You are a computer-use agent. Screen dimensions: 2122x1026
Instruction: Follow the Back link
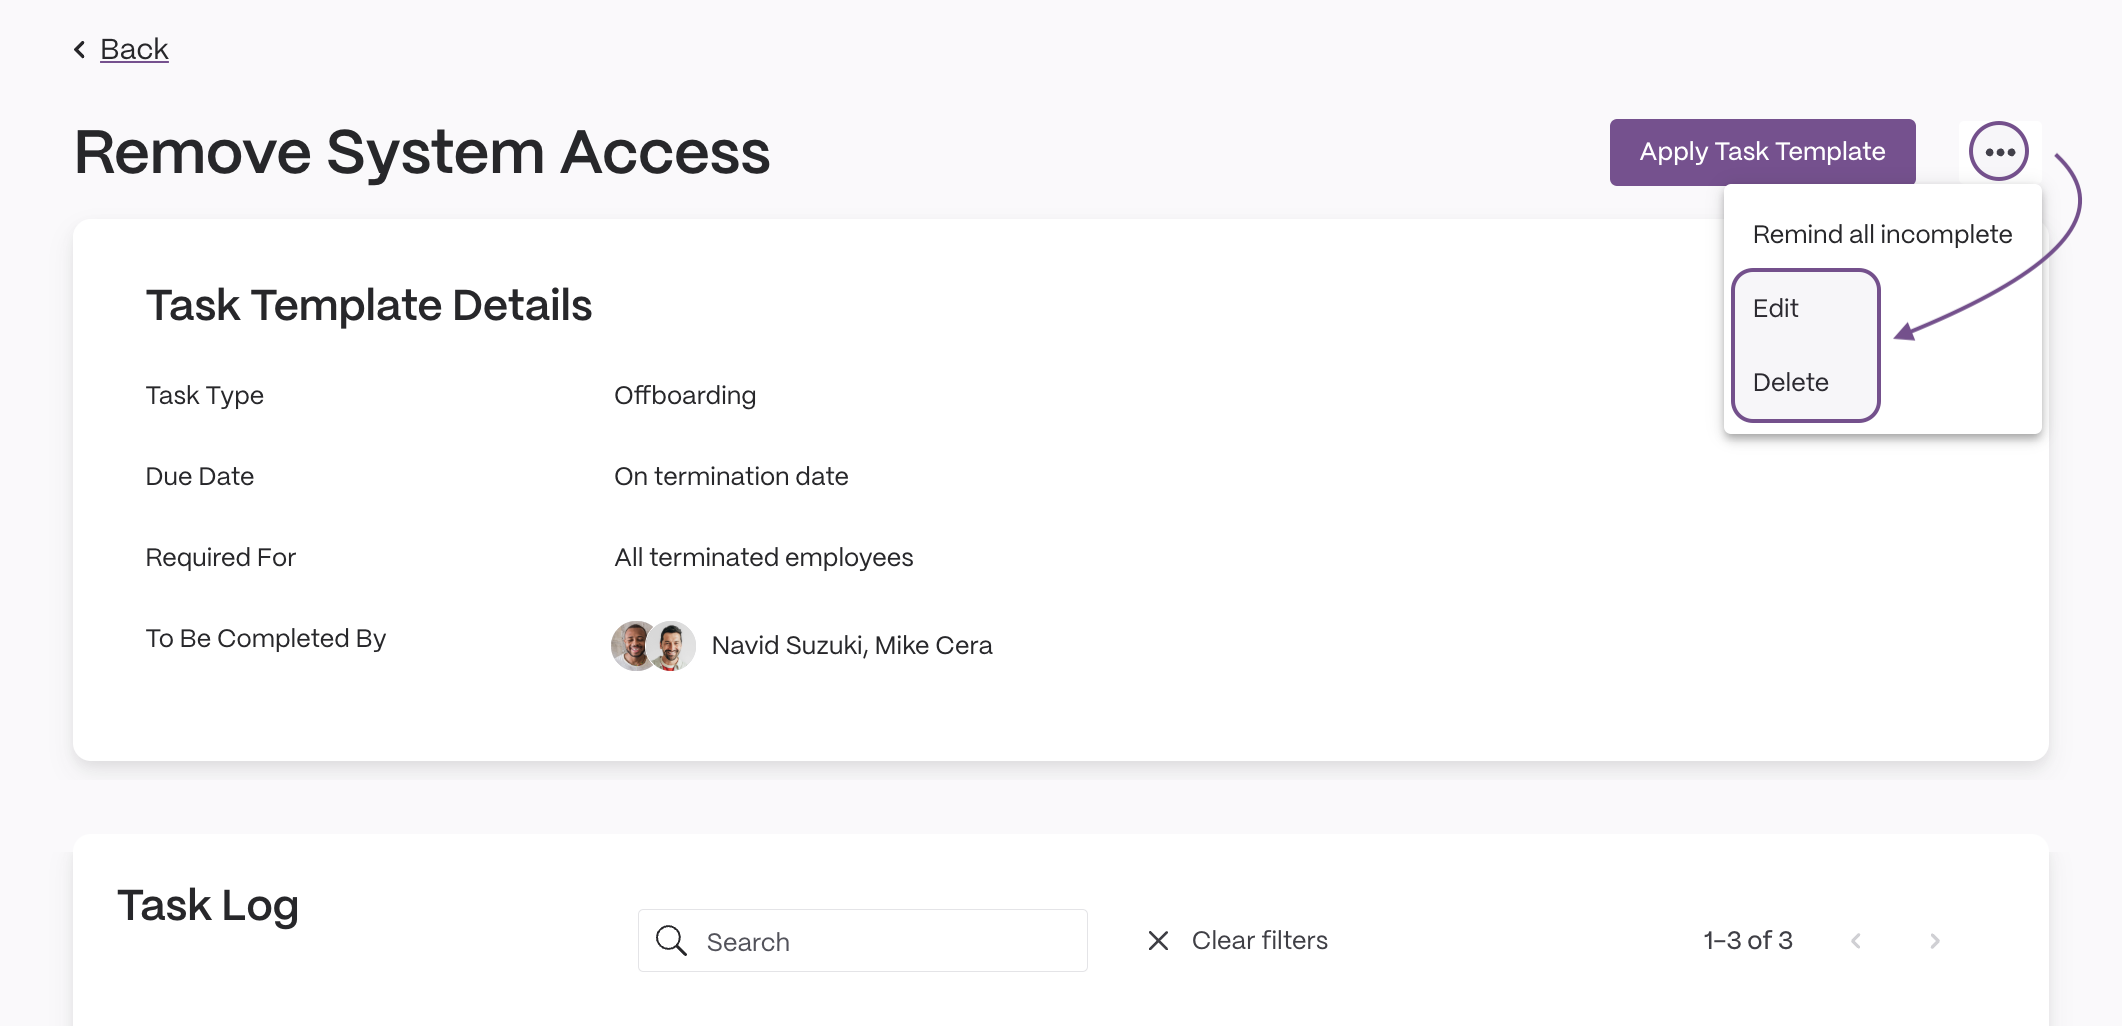point(134,49)
